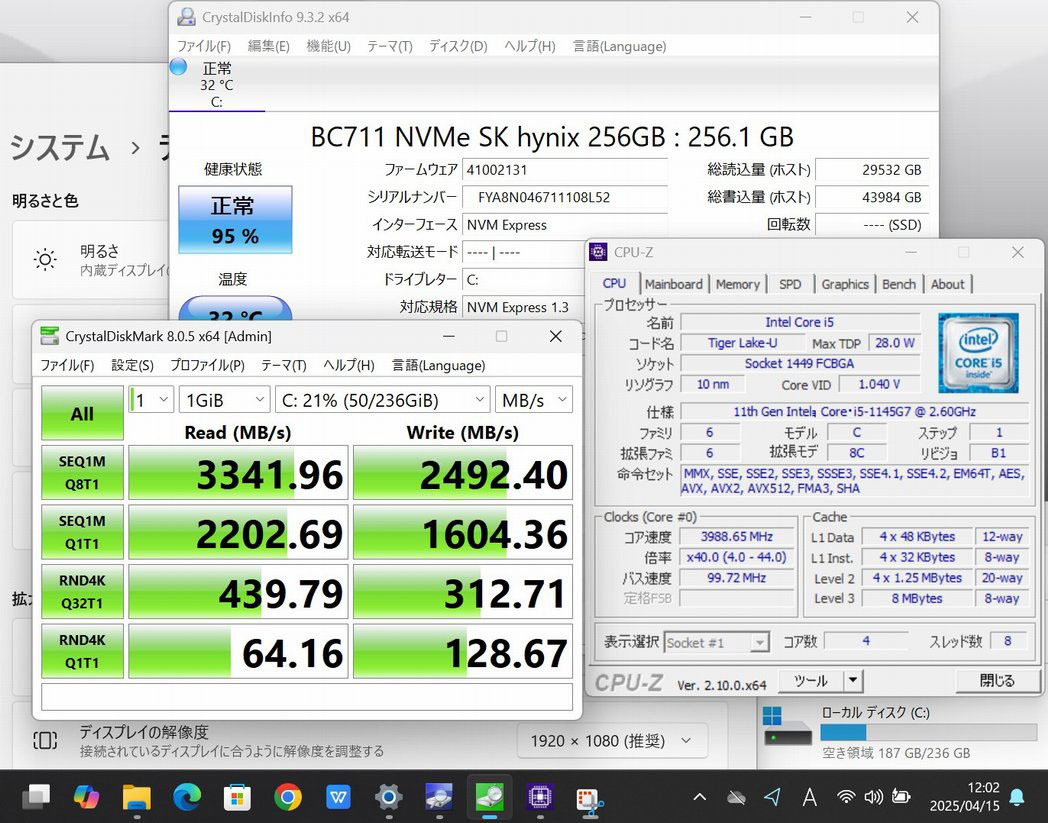Open the CrystalDiskMark プロファイル(P) menu

tap(207, 365)
